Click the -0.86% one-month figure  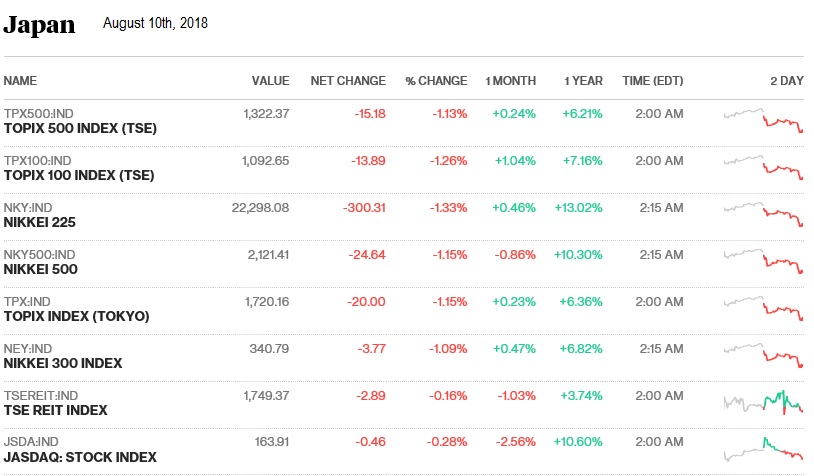(515, 255)
